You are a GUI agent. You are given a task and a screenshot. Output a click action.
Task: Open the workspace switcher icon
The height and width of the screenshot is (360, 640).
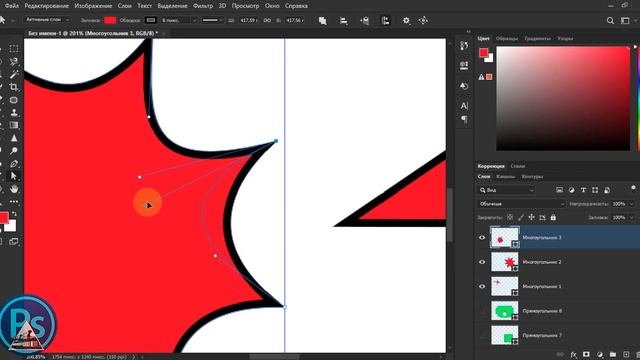[x=625, y=20]
